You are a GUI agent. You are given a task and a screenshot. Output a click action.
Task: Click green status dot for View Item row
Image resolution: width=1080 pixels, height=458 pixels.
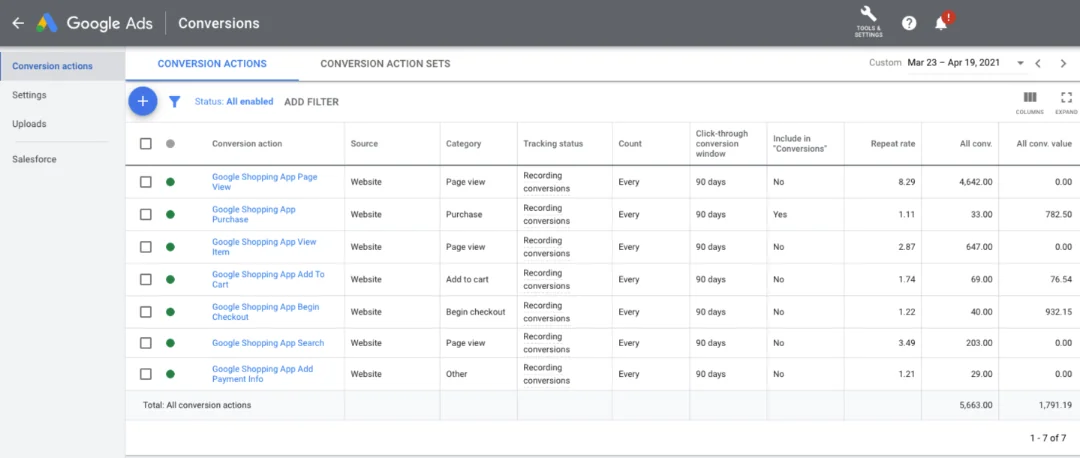click(x=170, y=247)
